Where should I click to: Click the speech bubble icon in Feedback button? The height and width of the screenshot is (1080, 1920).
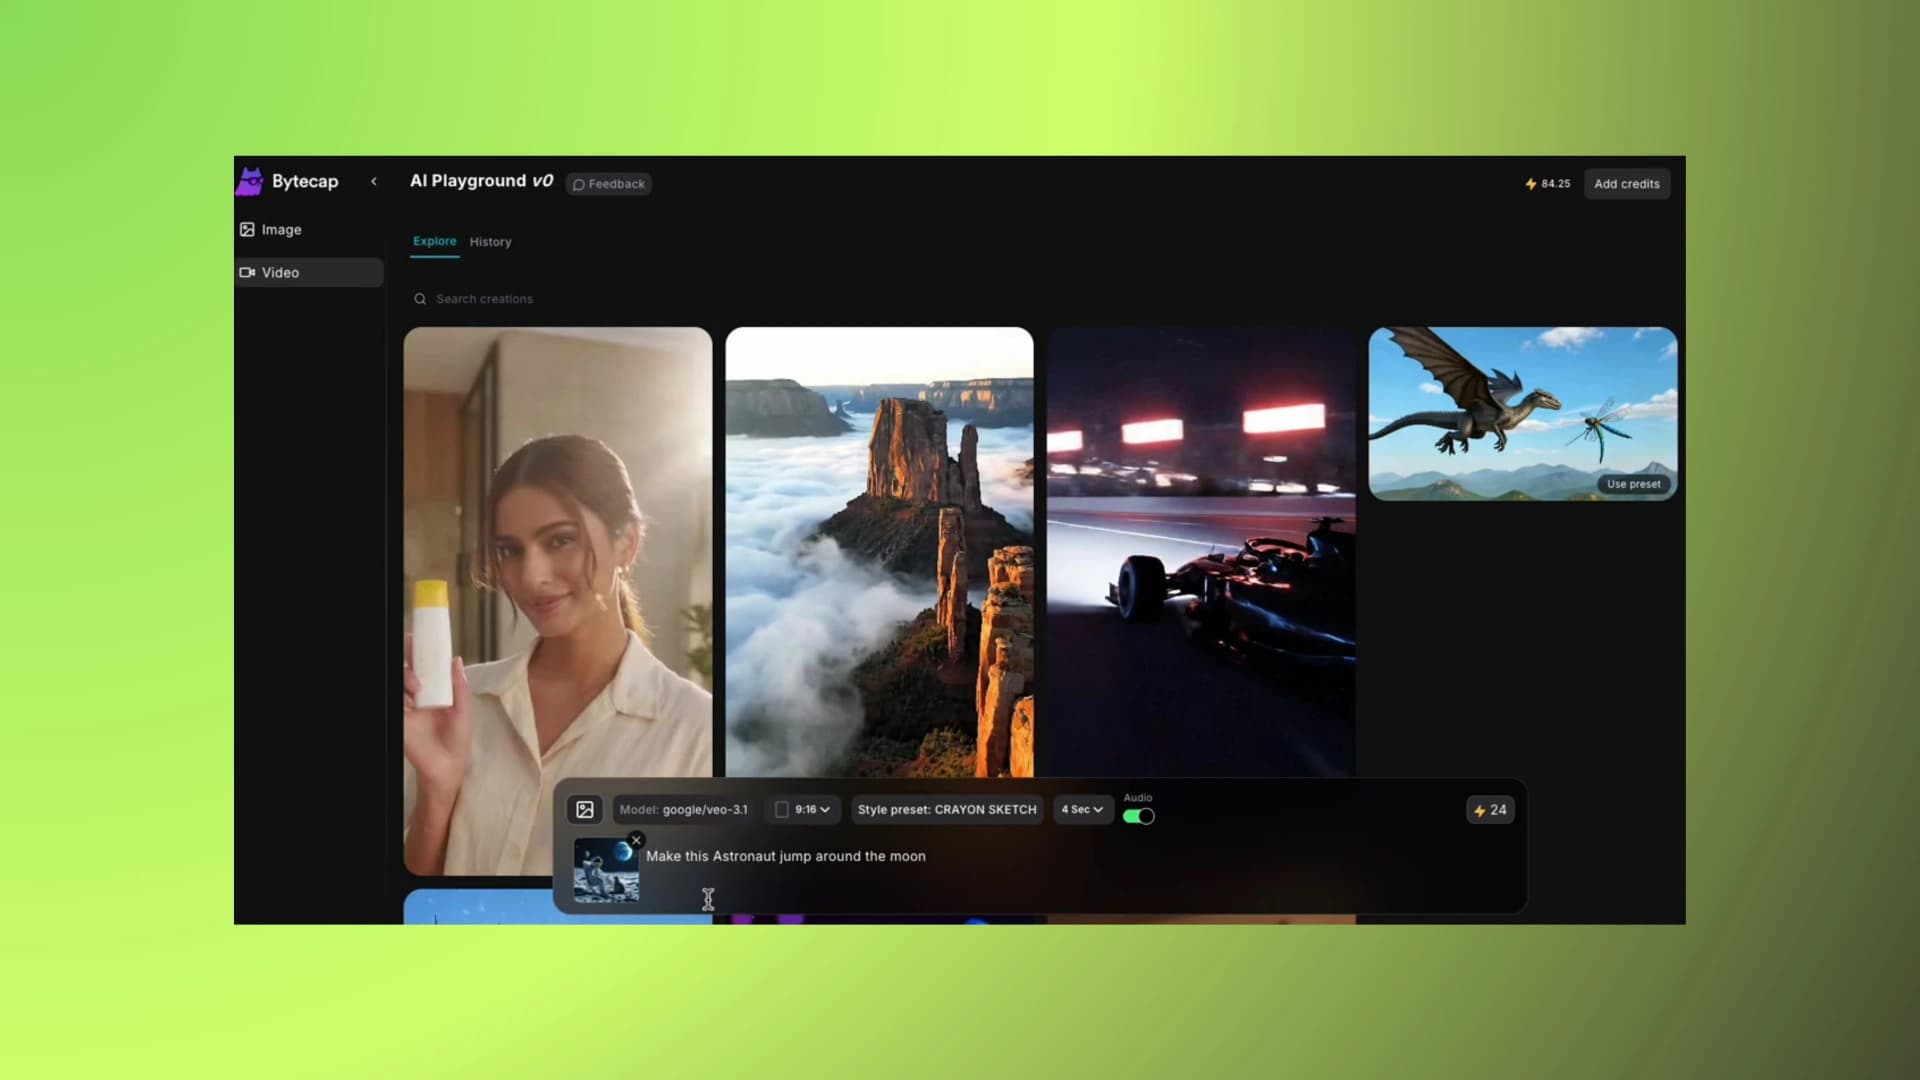tap(579, 184)
